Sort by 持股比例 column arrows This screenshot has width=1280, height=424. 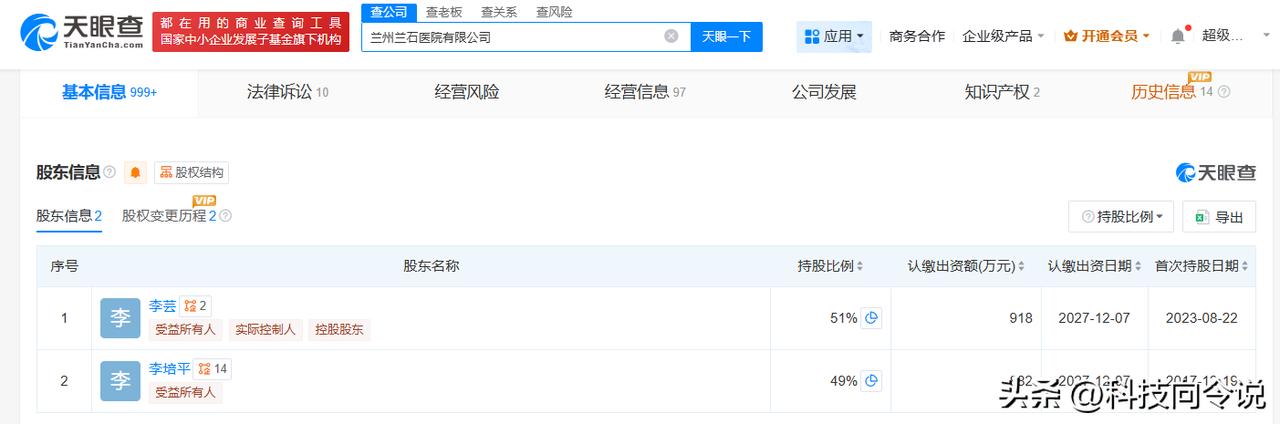pyautogui.click(x=860, y=266)
